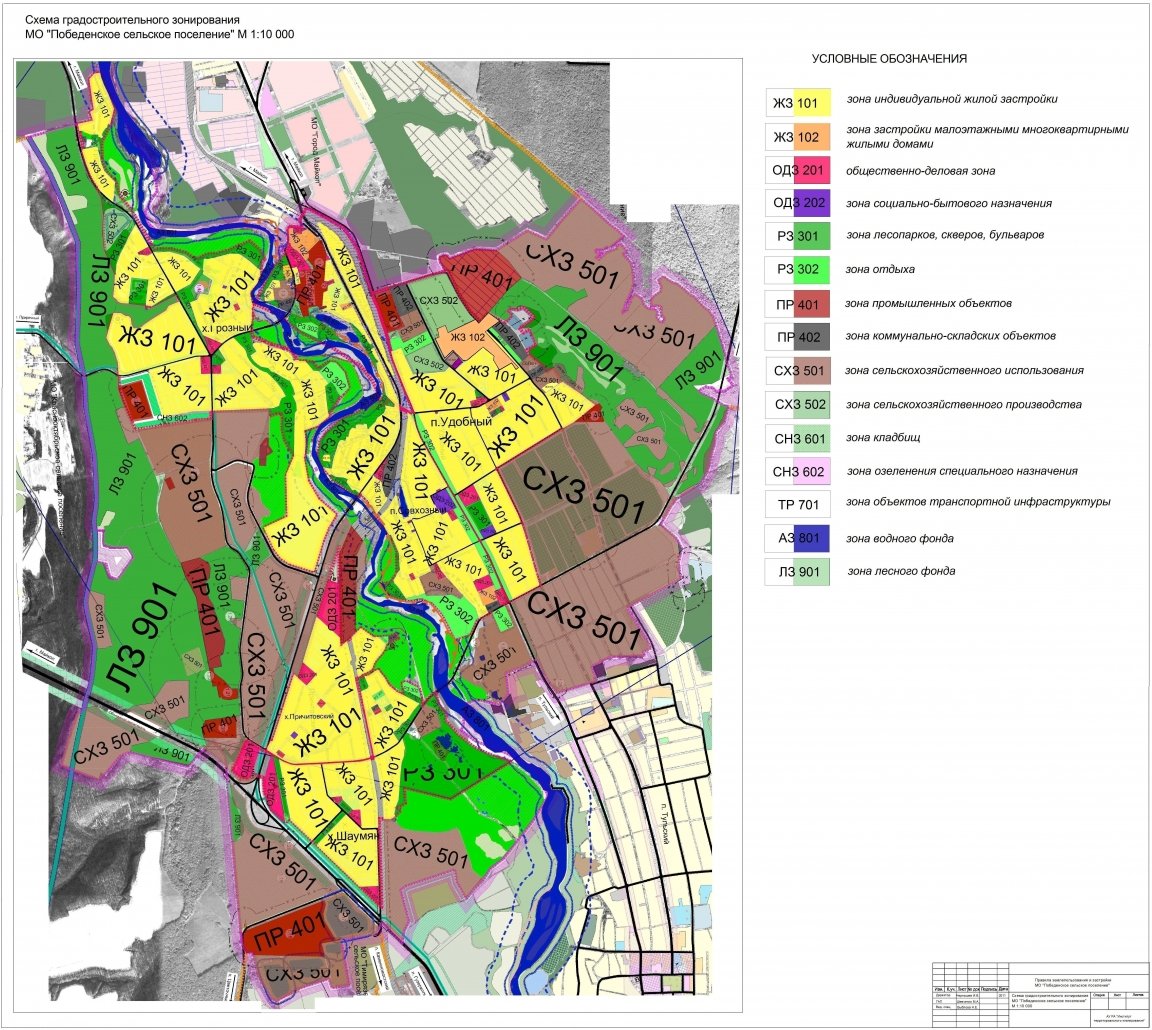Click the title block stamp at bottom right
The height and width of the screenshot is (1030, 1152).
pos(1041,994)
